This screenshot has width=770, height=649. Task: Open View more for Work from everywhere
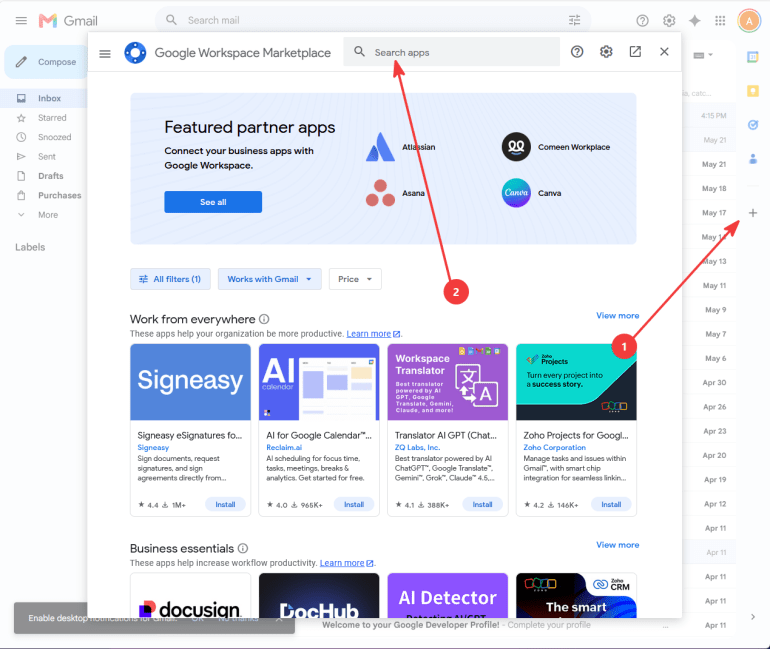click(617, 316)
